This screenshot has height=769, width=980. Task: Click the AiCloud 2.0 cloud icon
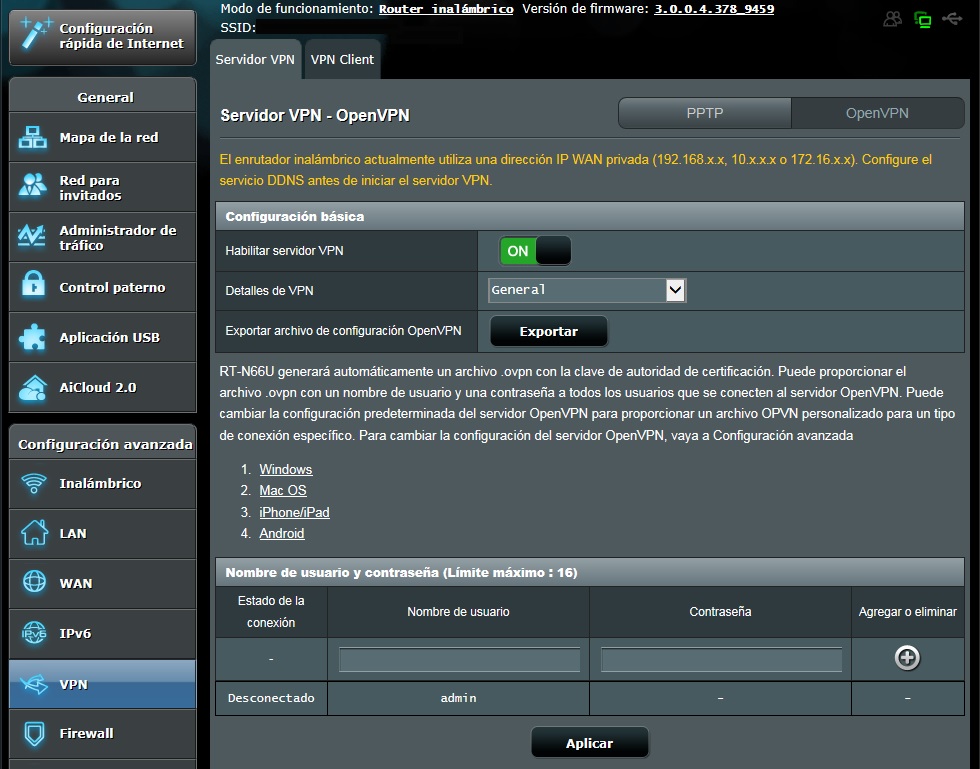32,387
